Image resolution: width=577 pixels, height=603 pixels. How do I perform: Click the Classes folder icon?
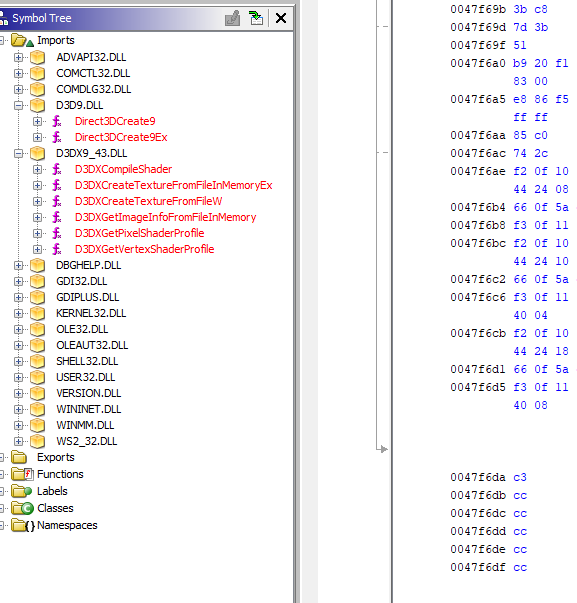point(22,508)
